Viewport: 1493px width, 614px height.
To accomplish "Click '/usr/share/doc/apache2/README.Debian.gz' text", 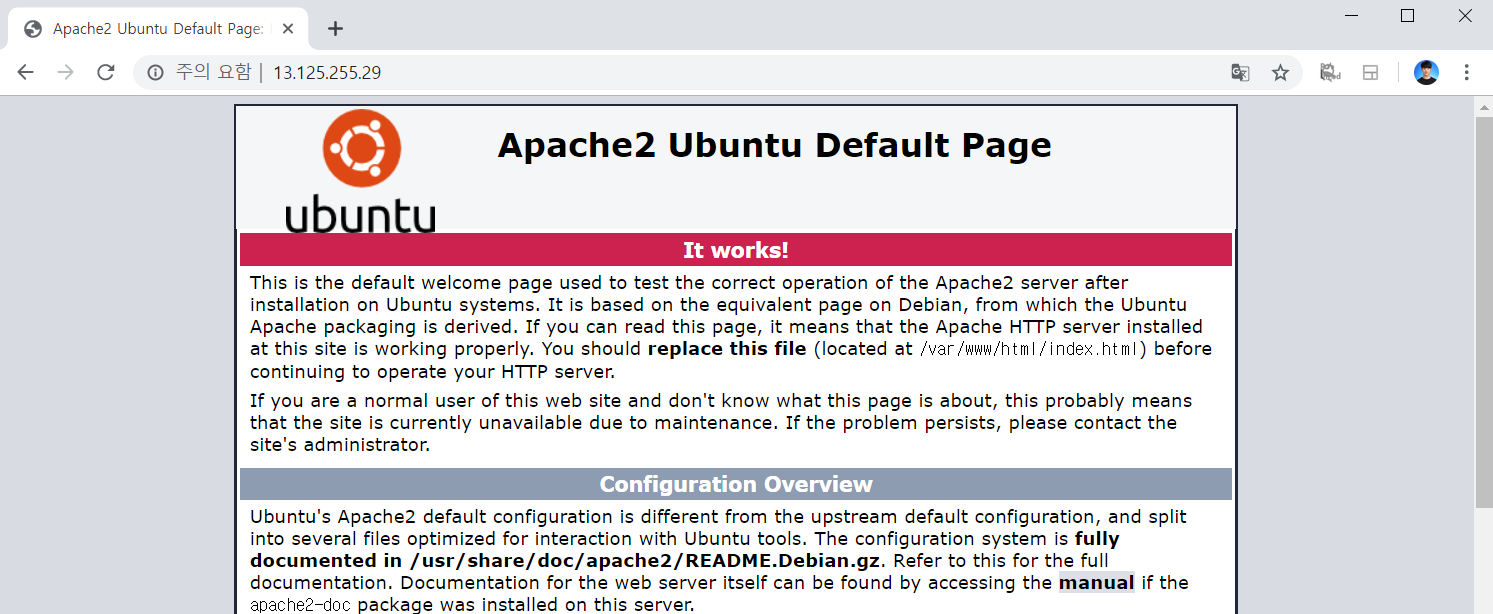I will click(645, 560).
